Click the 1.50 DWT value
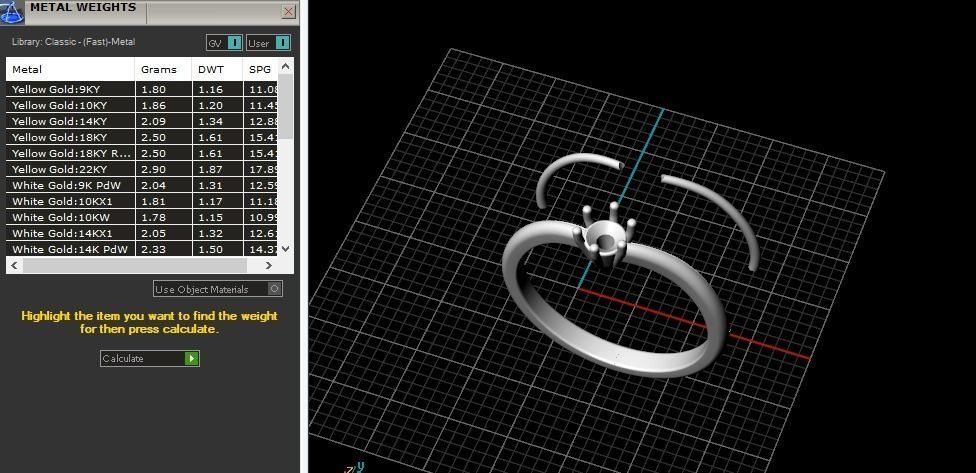Image resolution: width=976 pixels, height=473 pixels. [x=210, y=249]
